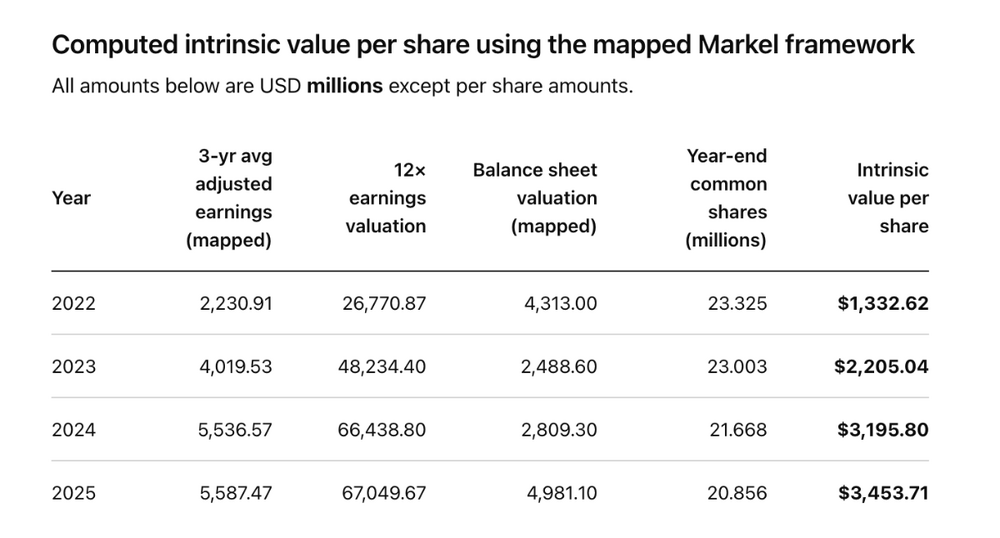The height and width of the screenshot is (538, 1000).
Task: Click the 3-yr avg adjusted earnings header
Action: point(229,198)
